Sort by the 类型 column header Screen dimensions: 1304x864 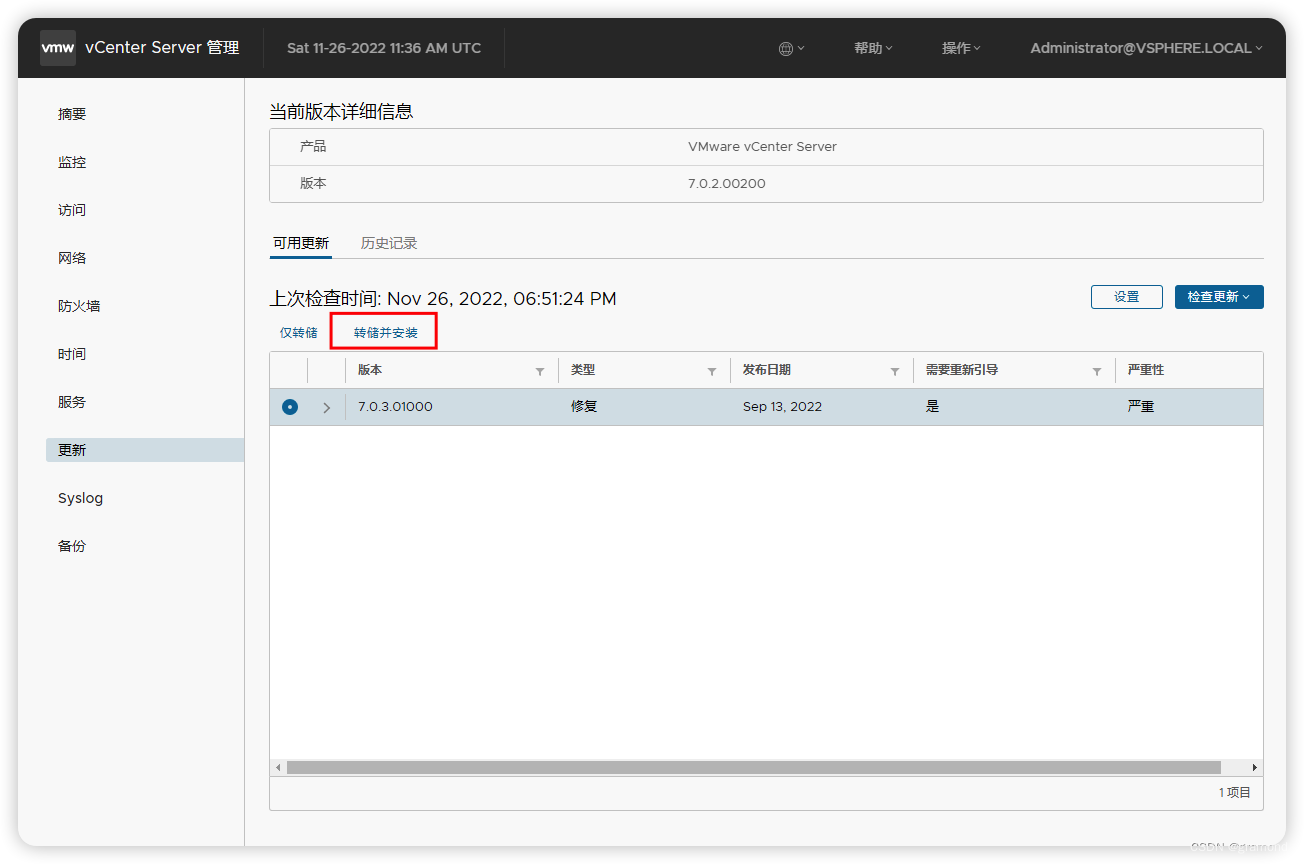tap(583, 370)
